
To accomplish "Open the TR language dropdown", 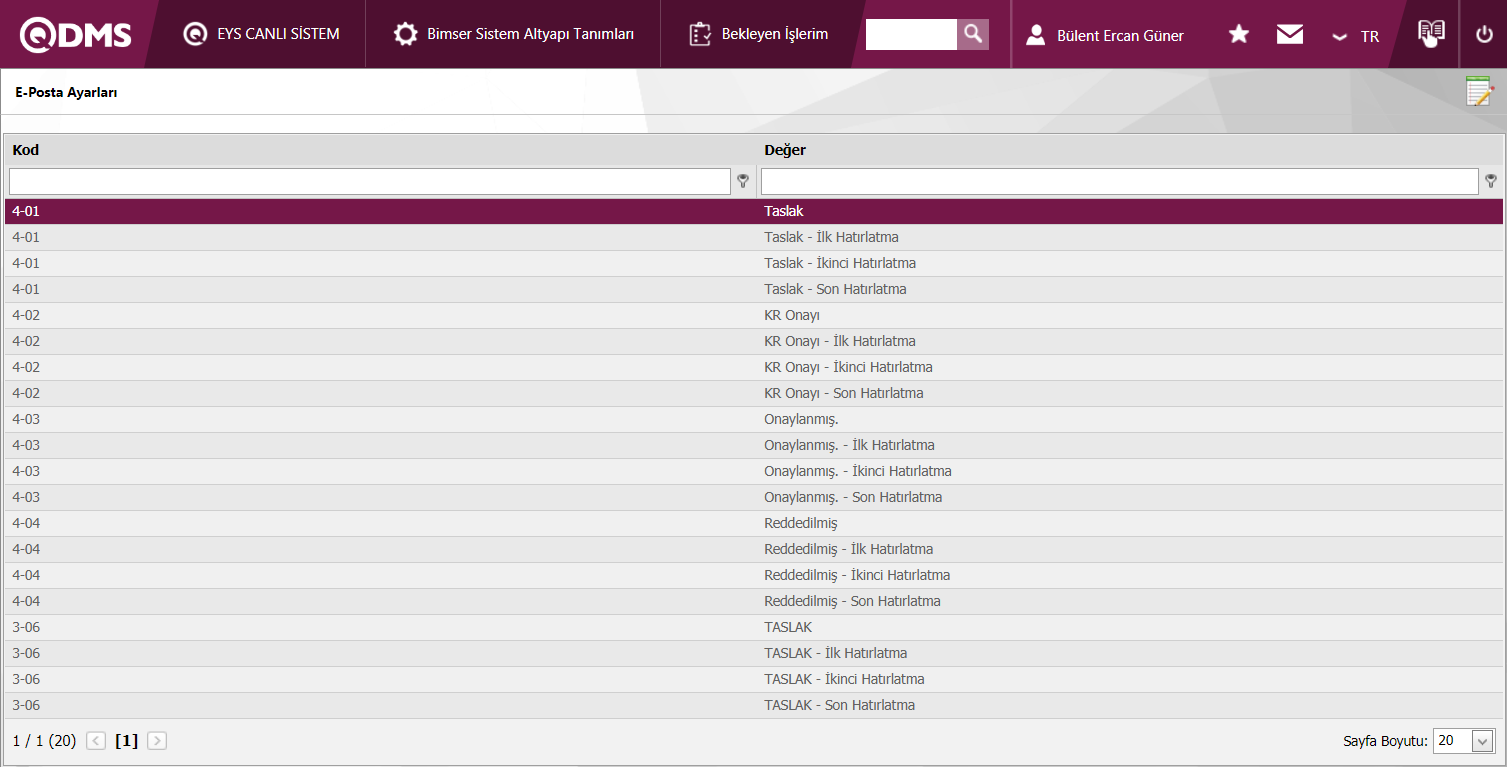I will click(1356, 36).
